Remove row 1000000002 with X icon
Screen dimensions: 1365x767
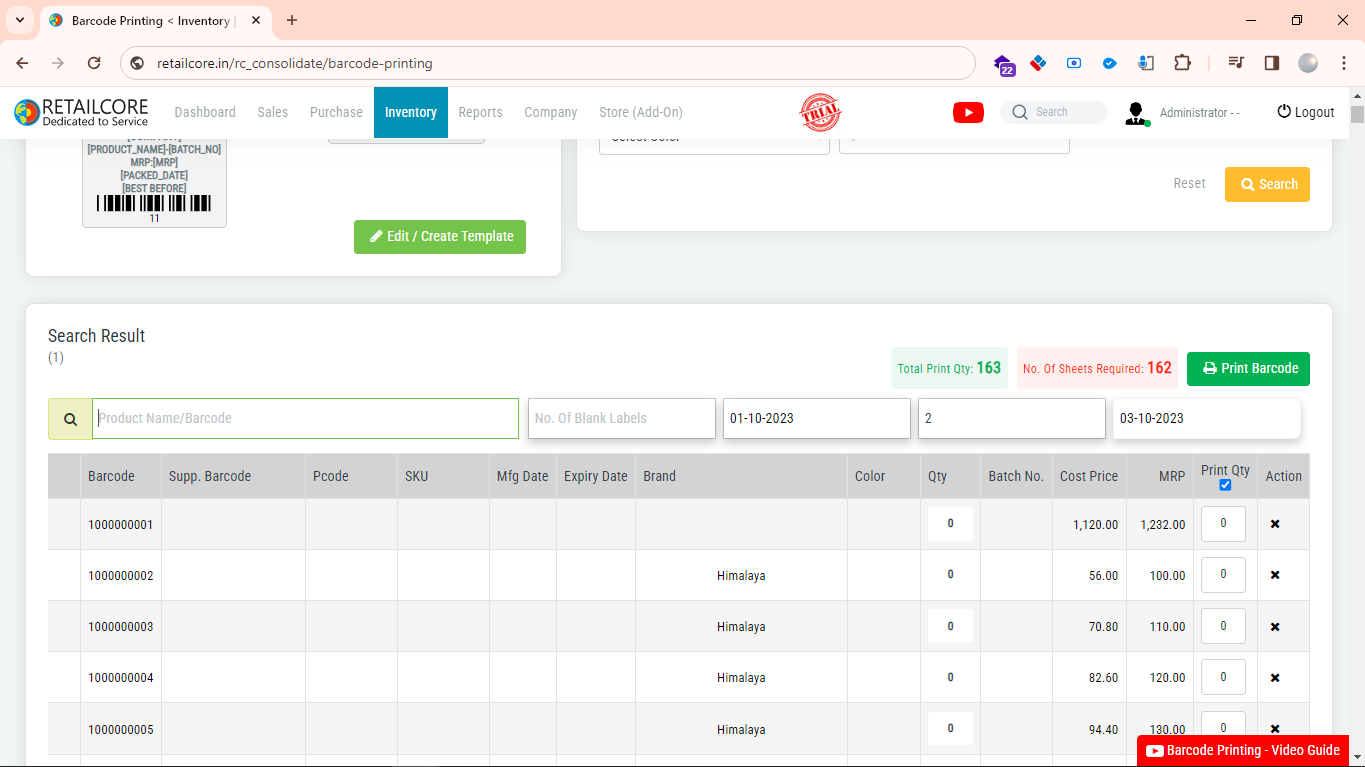tap(1275, 575)
